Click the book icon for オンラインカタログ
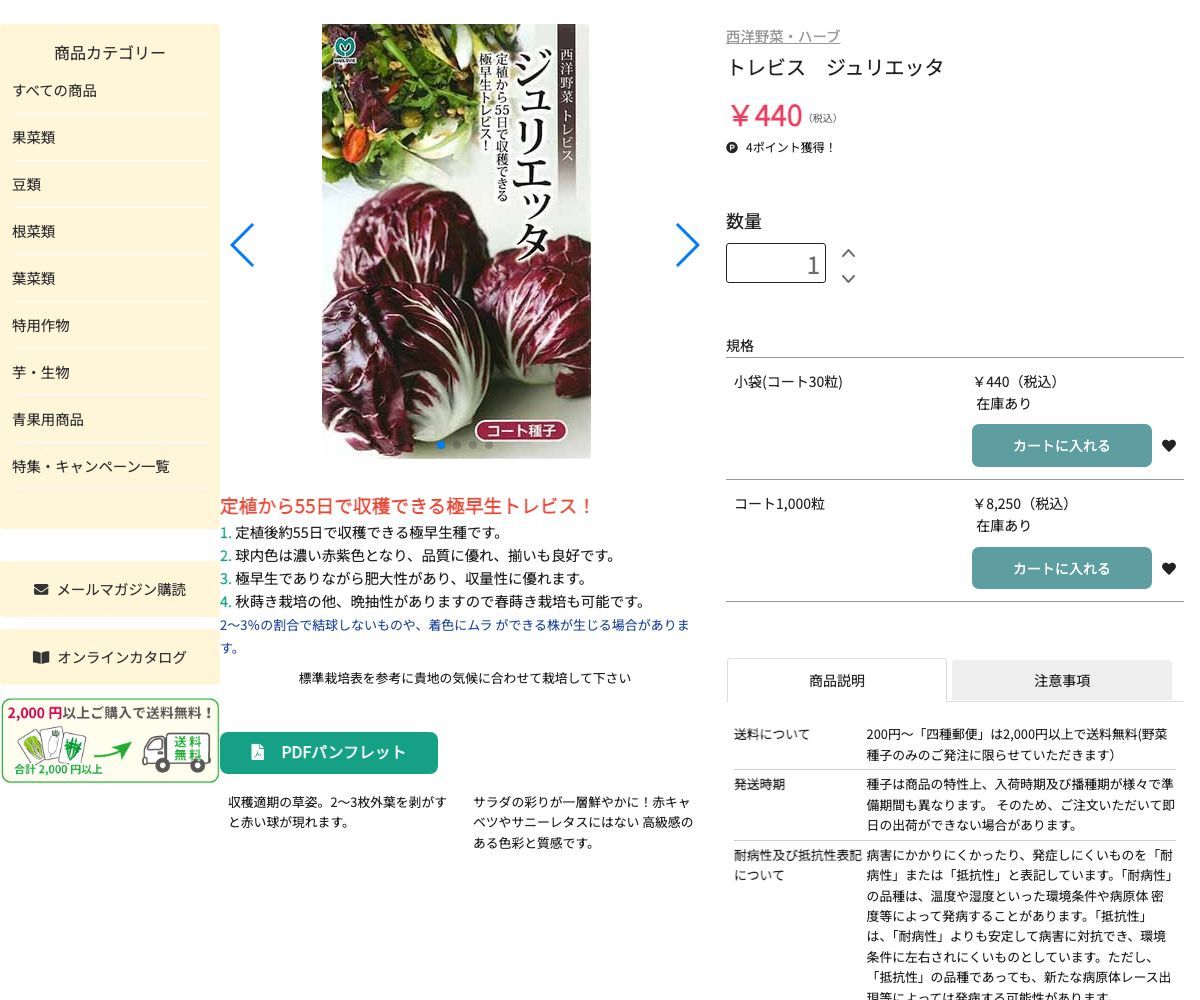This screenshot has height=1000, width=1200. pos(41,657)
